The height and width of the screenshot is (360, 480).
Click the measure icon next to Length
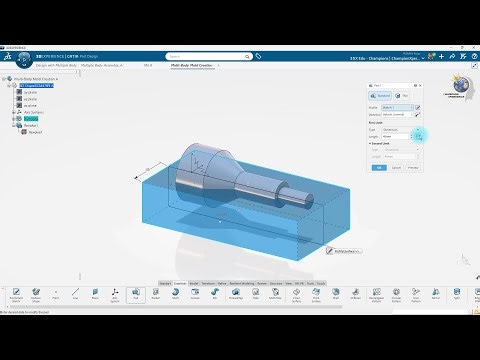(x=418, y=136)
